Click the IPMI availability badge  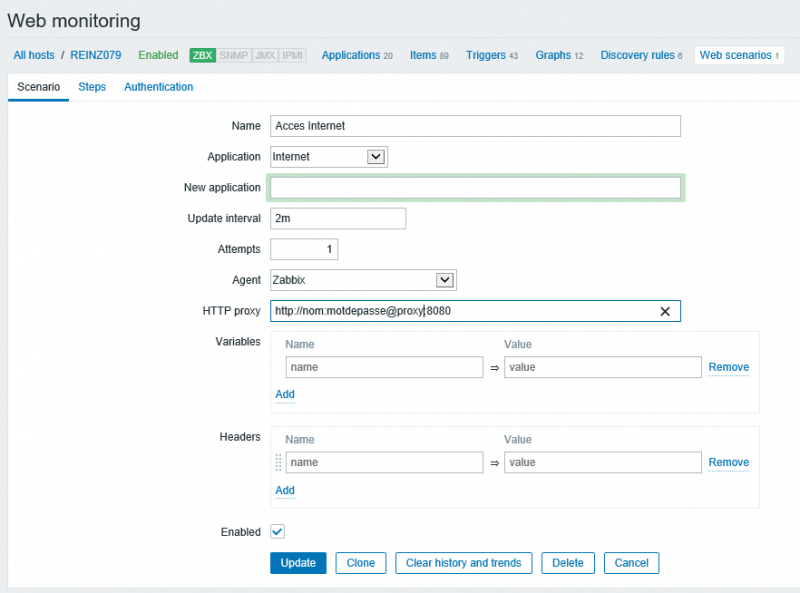293,56
